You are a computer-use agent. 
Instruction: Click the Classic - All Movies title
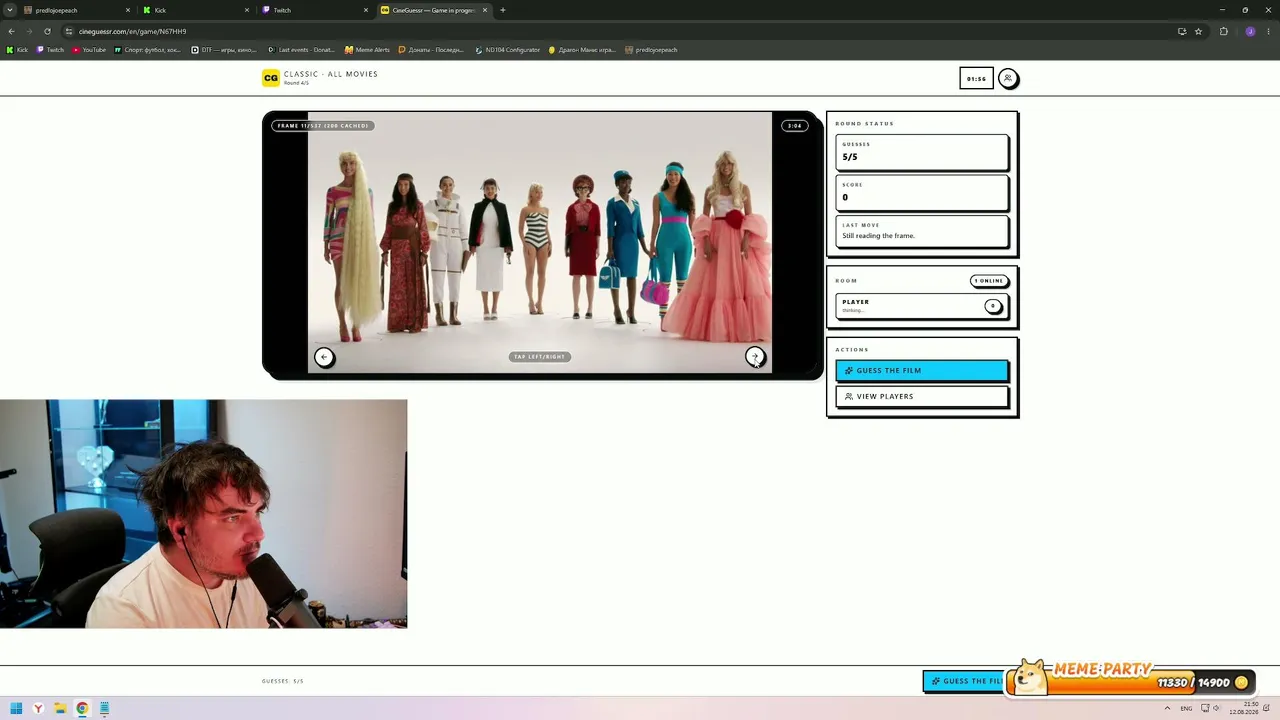331,74
